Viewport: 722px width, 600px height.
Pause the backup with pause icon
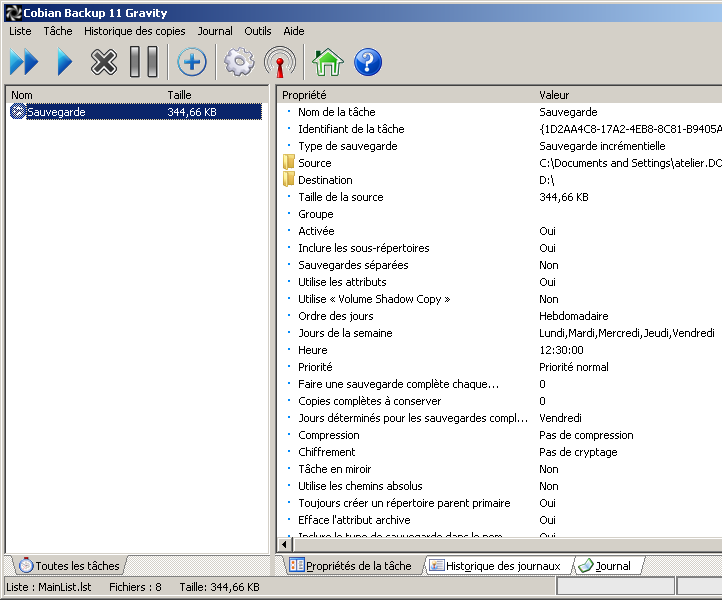(x=144, y=63)
